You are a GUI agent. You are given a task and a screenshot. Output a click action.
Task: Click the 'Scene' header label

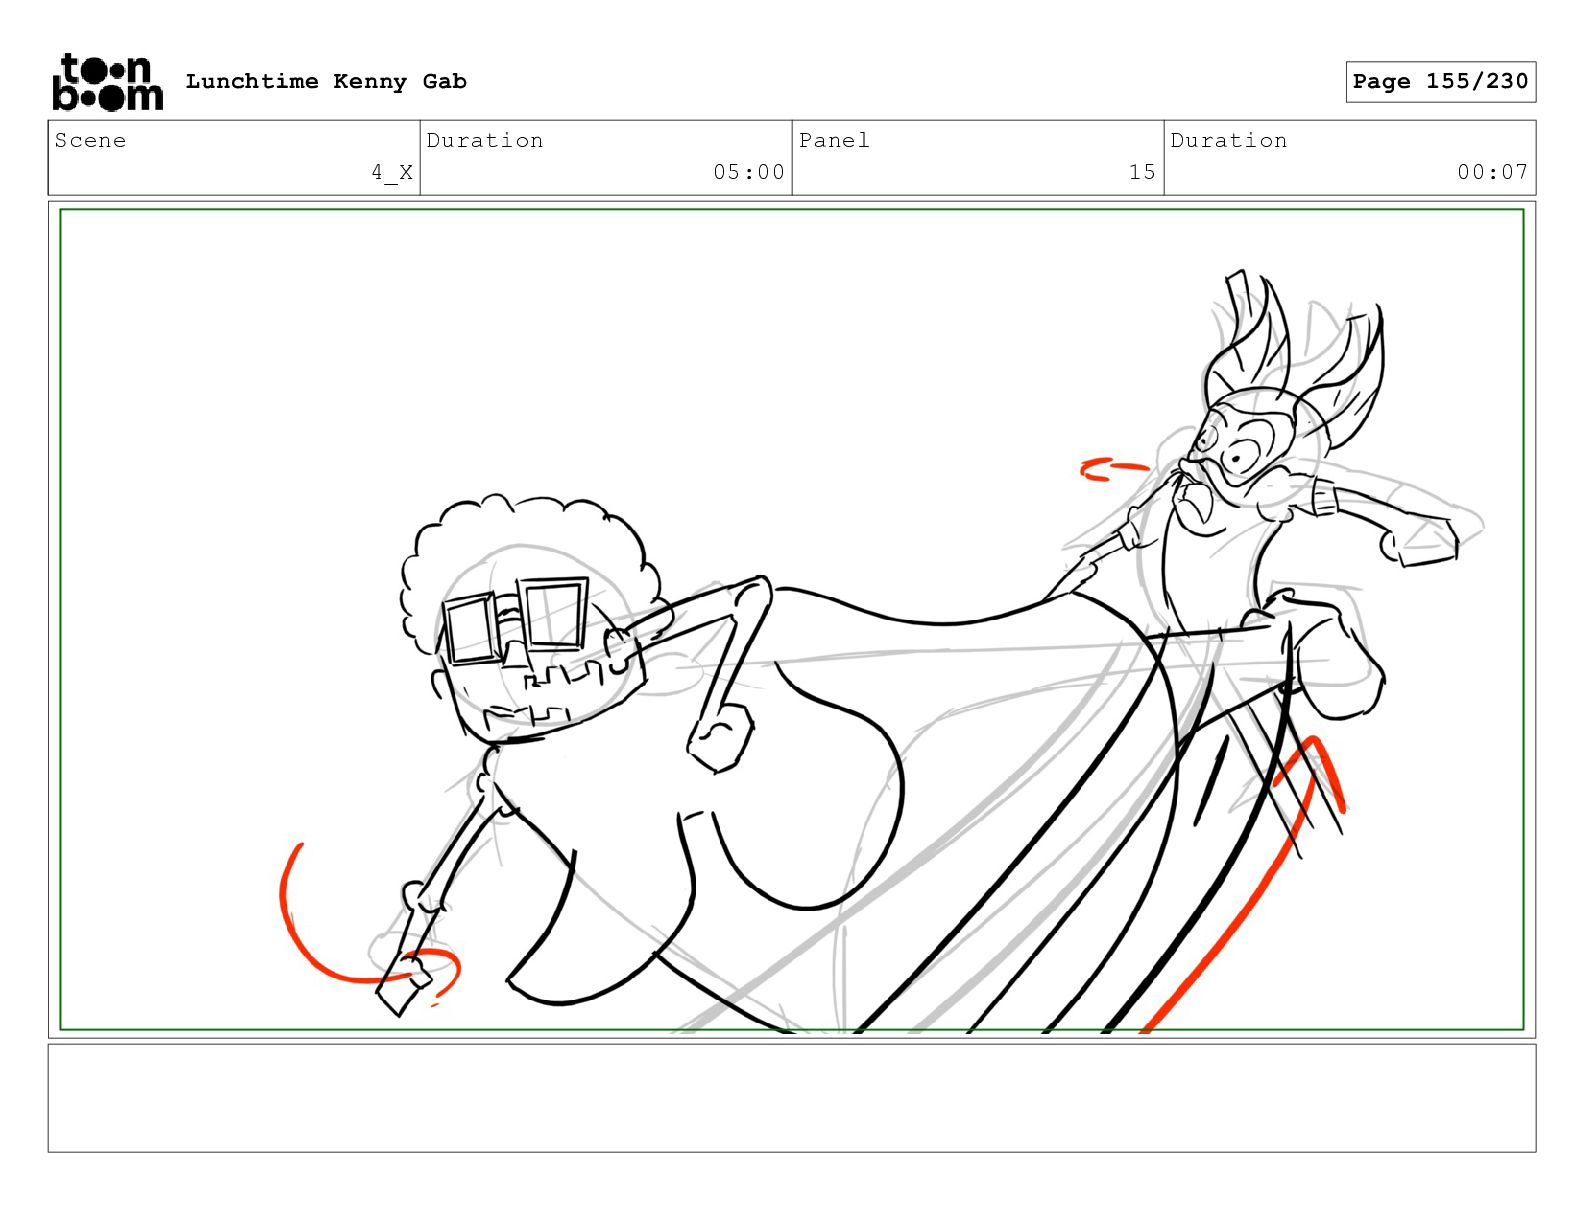(x=90, y=140)
